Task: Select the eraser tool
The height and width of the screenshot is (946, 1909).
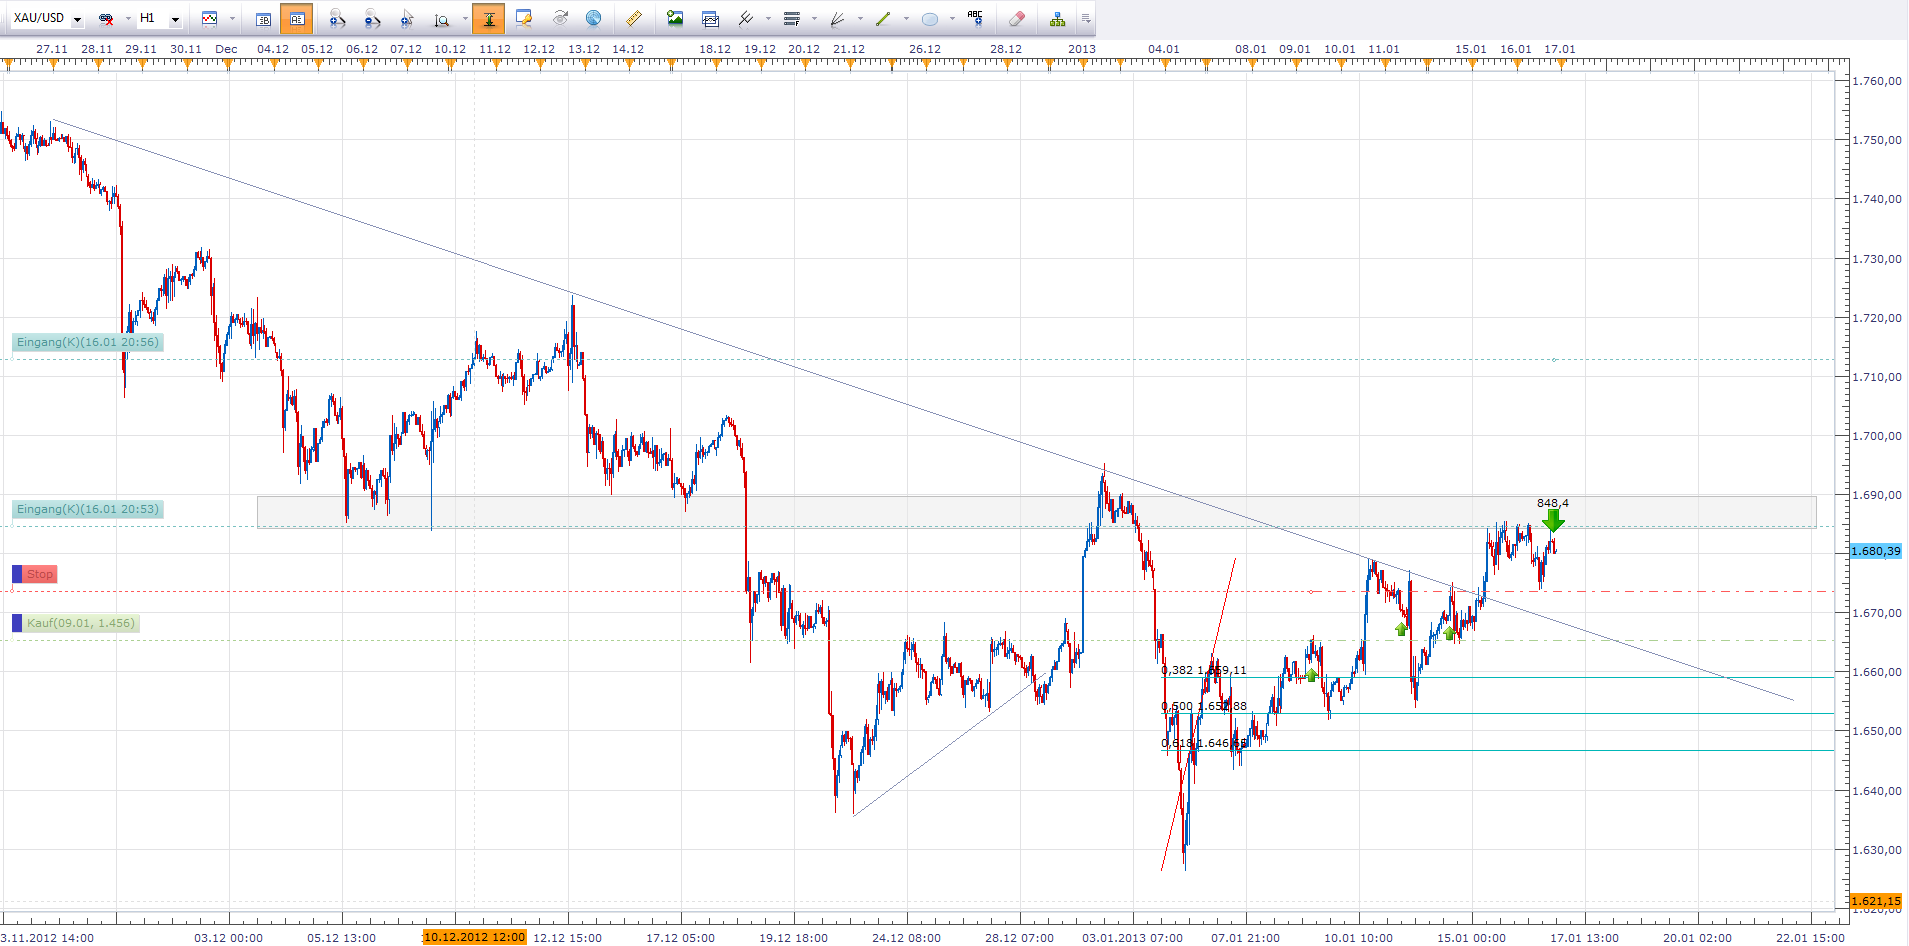Action: coord(1017,19)
